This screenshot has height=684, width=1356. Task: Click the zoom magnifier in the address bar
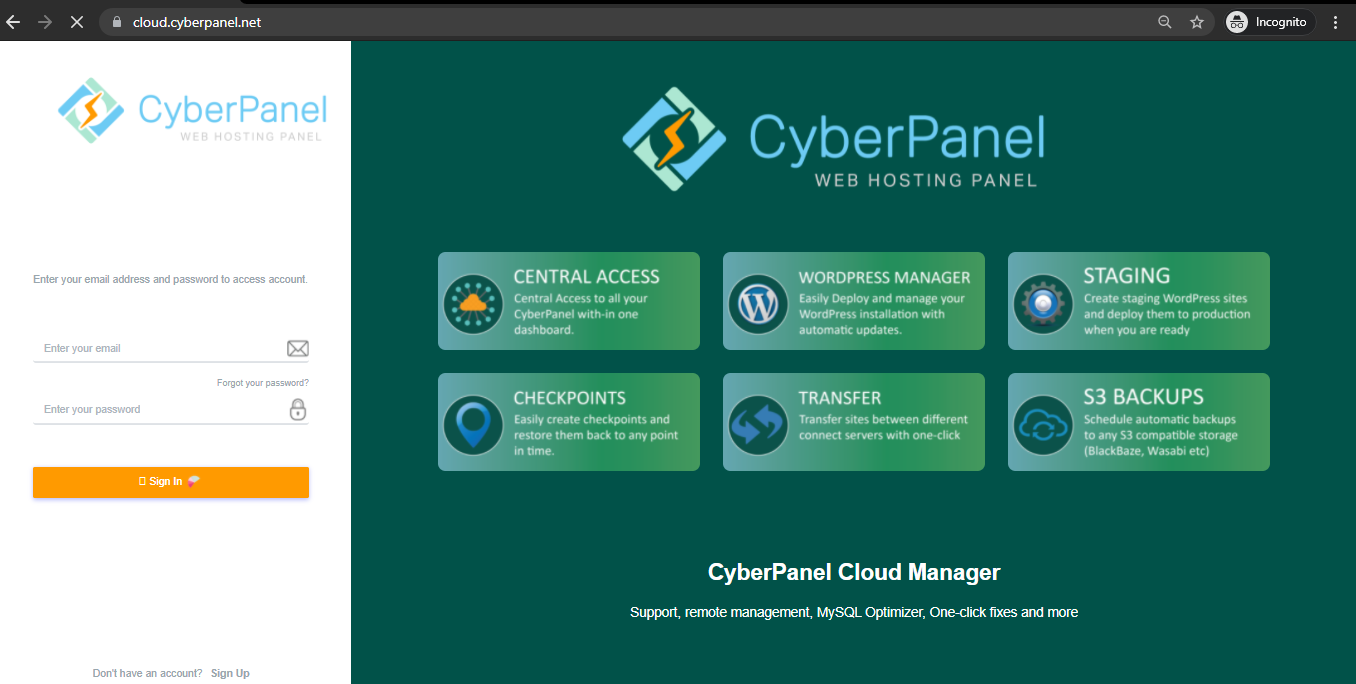pos(1164,21)
